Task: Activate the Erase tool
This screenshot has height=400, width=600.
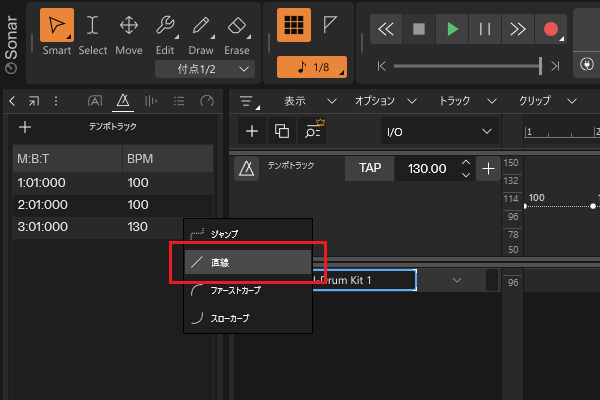Action: pos(237,32)
